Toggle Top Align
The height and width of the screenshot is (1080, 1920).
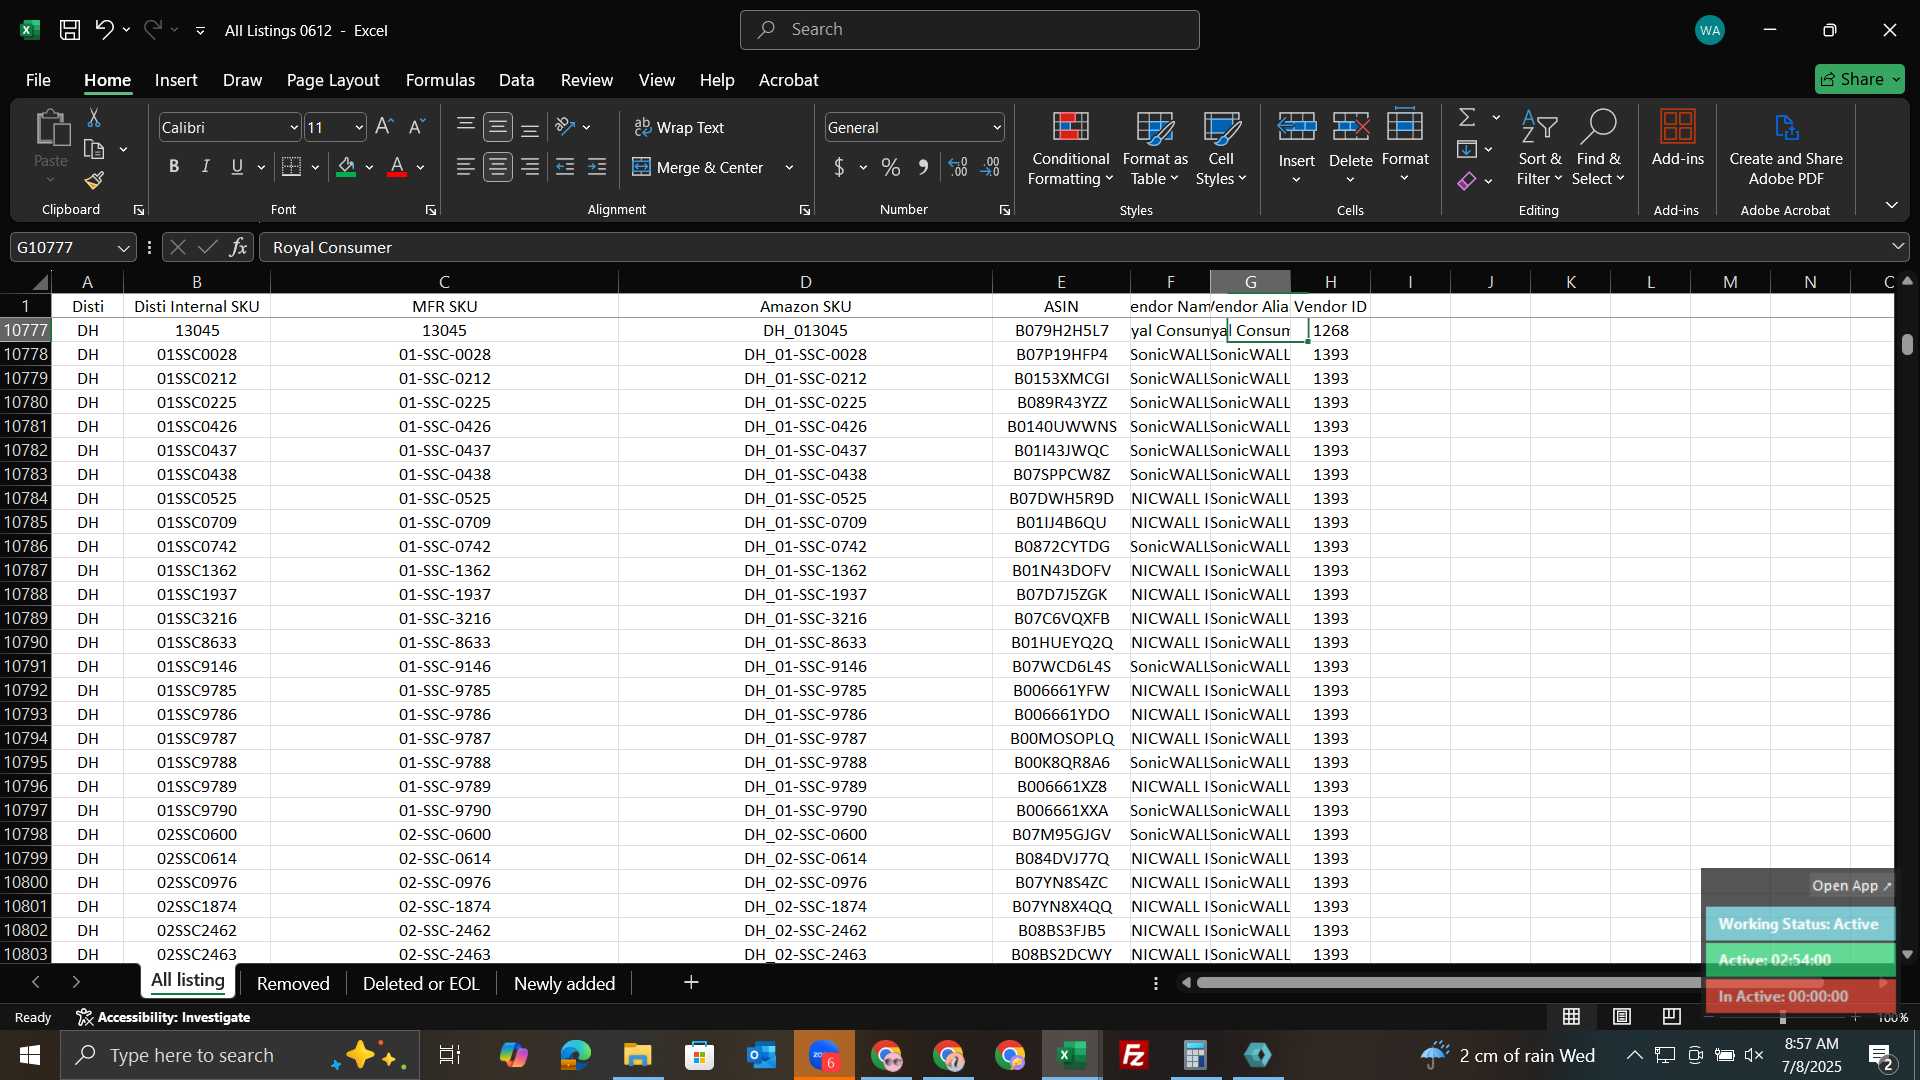[466, 127]
